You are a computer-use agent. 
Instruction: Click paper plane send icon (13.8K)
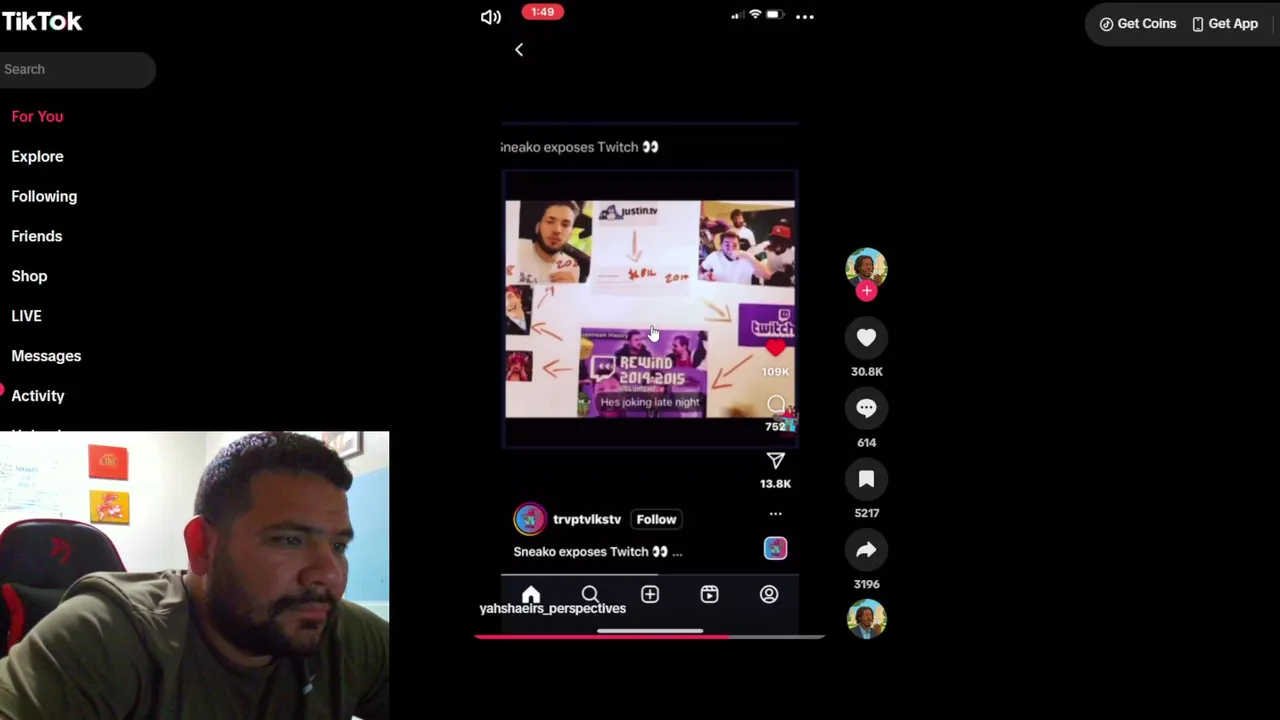(775, 461)
